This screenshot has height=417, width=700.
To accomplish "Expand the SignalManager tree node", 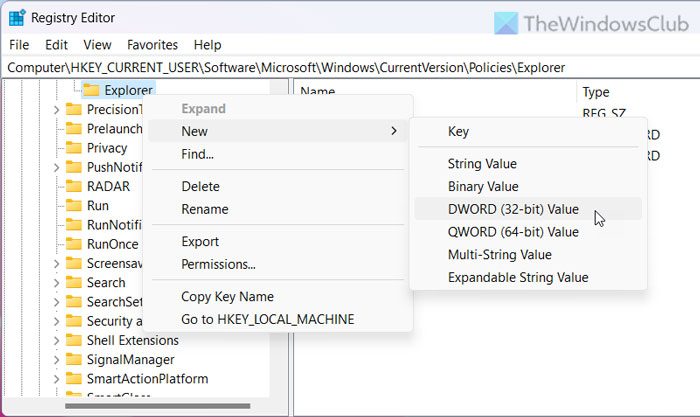I will tap(56, 359).
